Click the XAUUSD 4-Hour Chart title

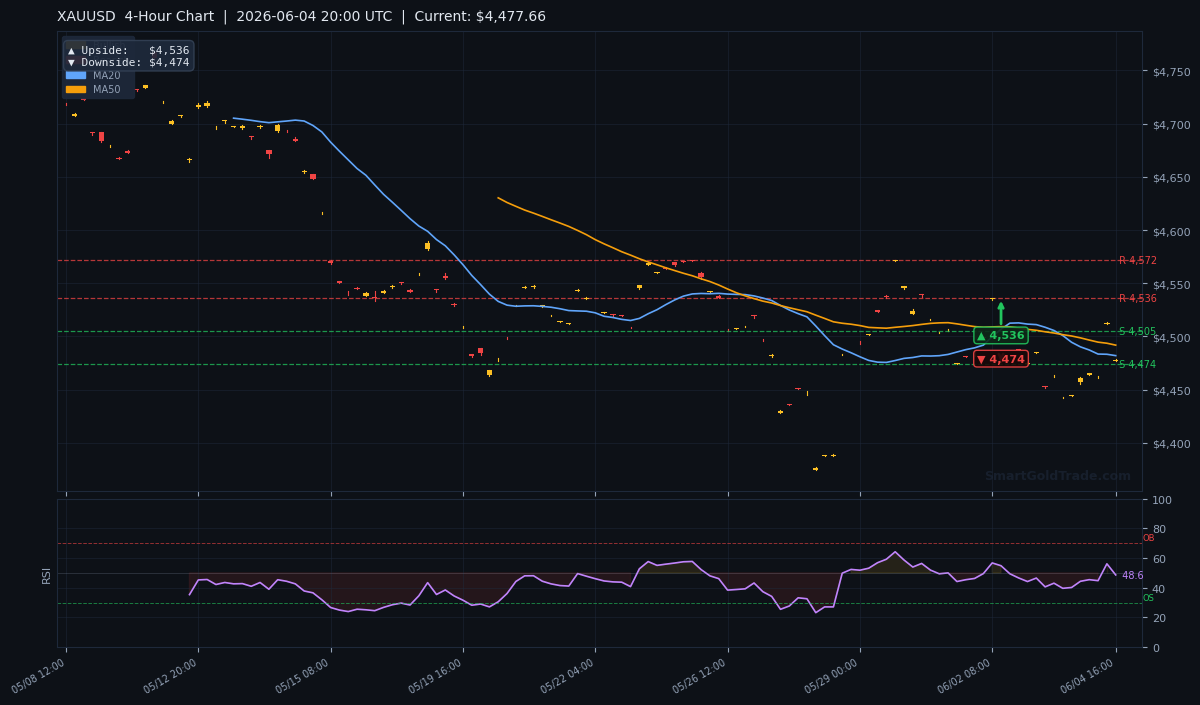click(x=136, y=16)
